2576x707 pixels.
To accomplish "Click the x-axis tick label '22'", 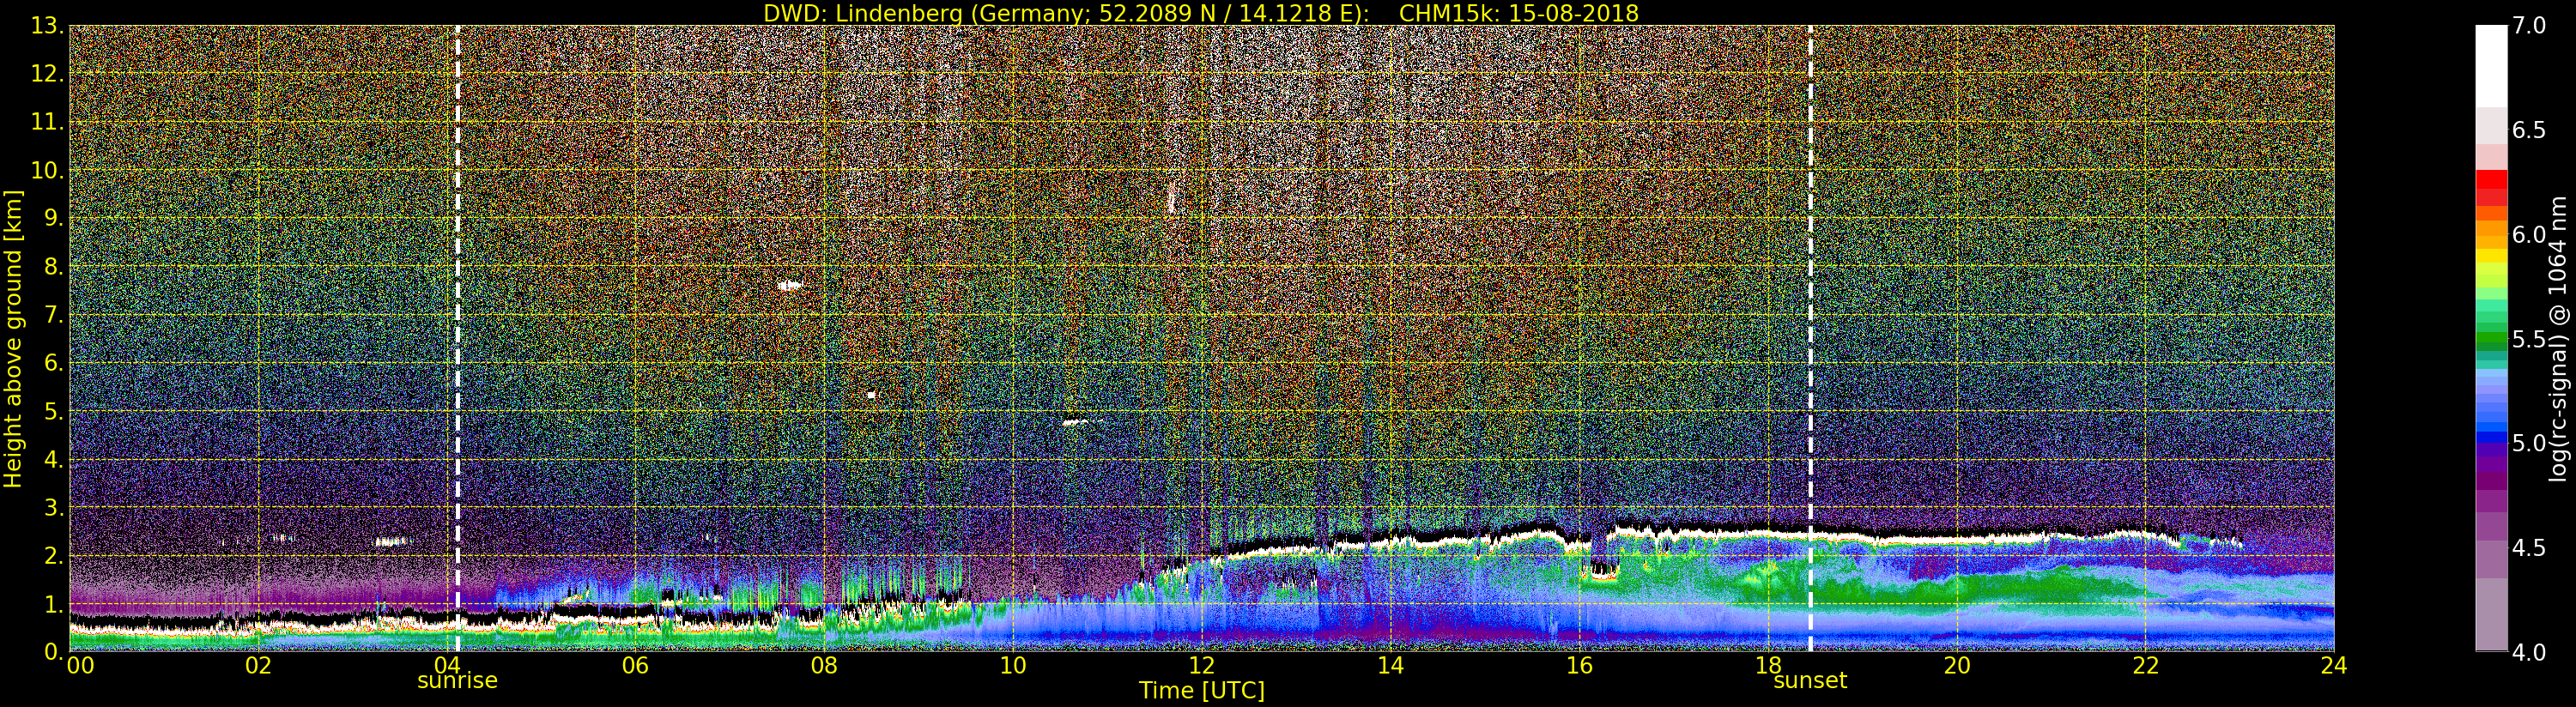I will point(2146,666).
